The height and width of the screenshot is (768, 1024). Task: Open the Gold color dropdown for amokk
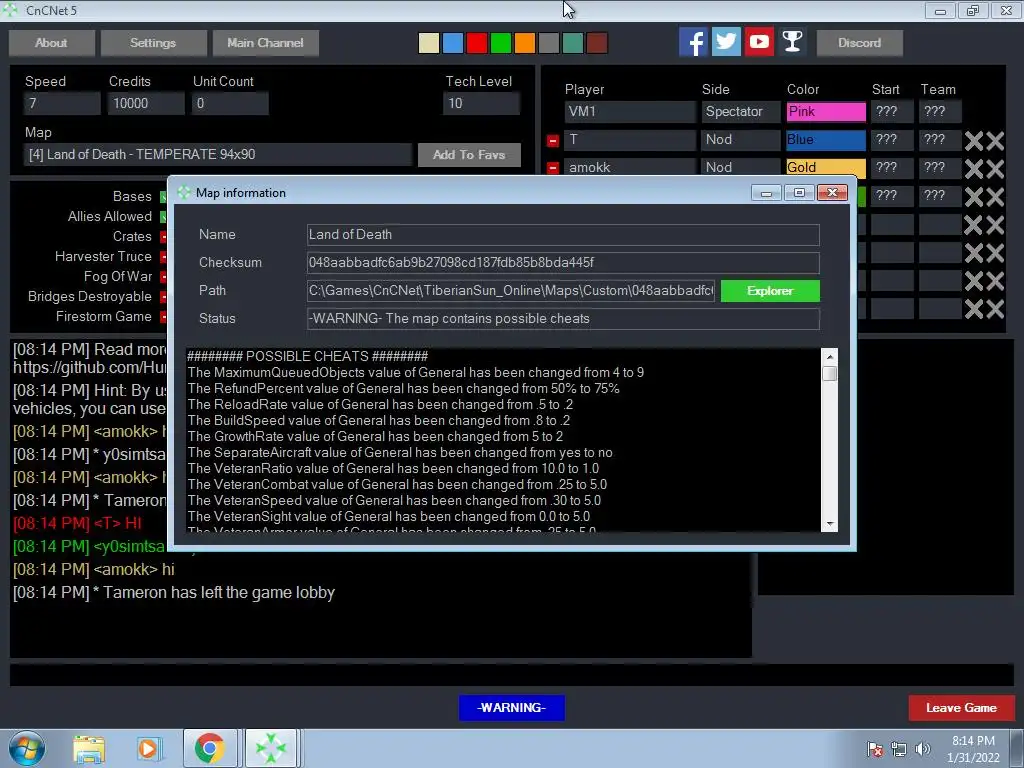[x=826, y=167]
